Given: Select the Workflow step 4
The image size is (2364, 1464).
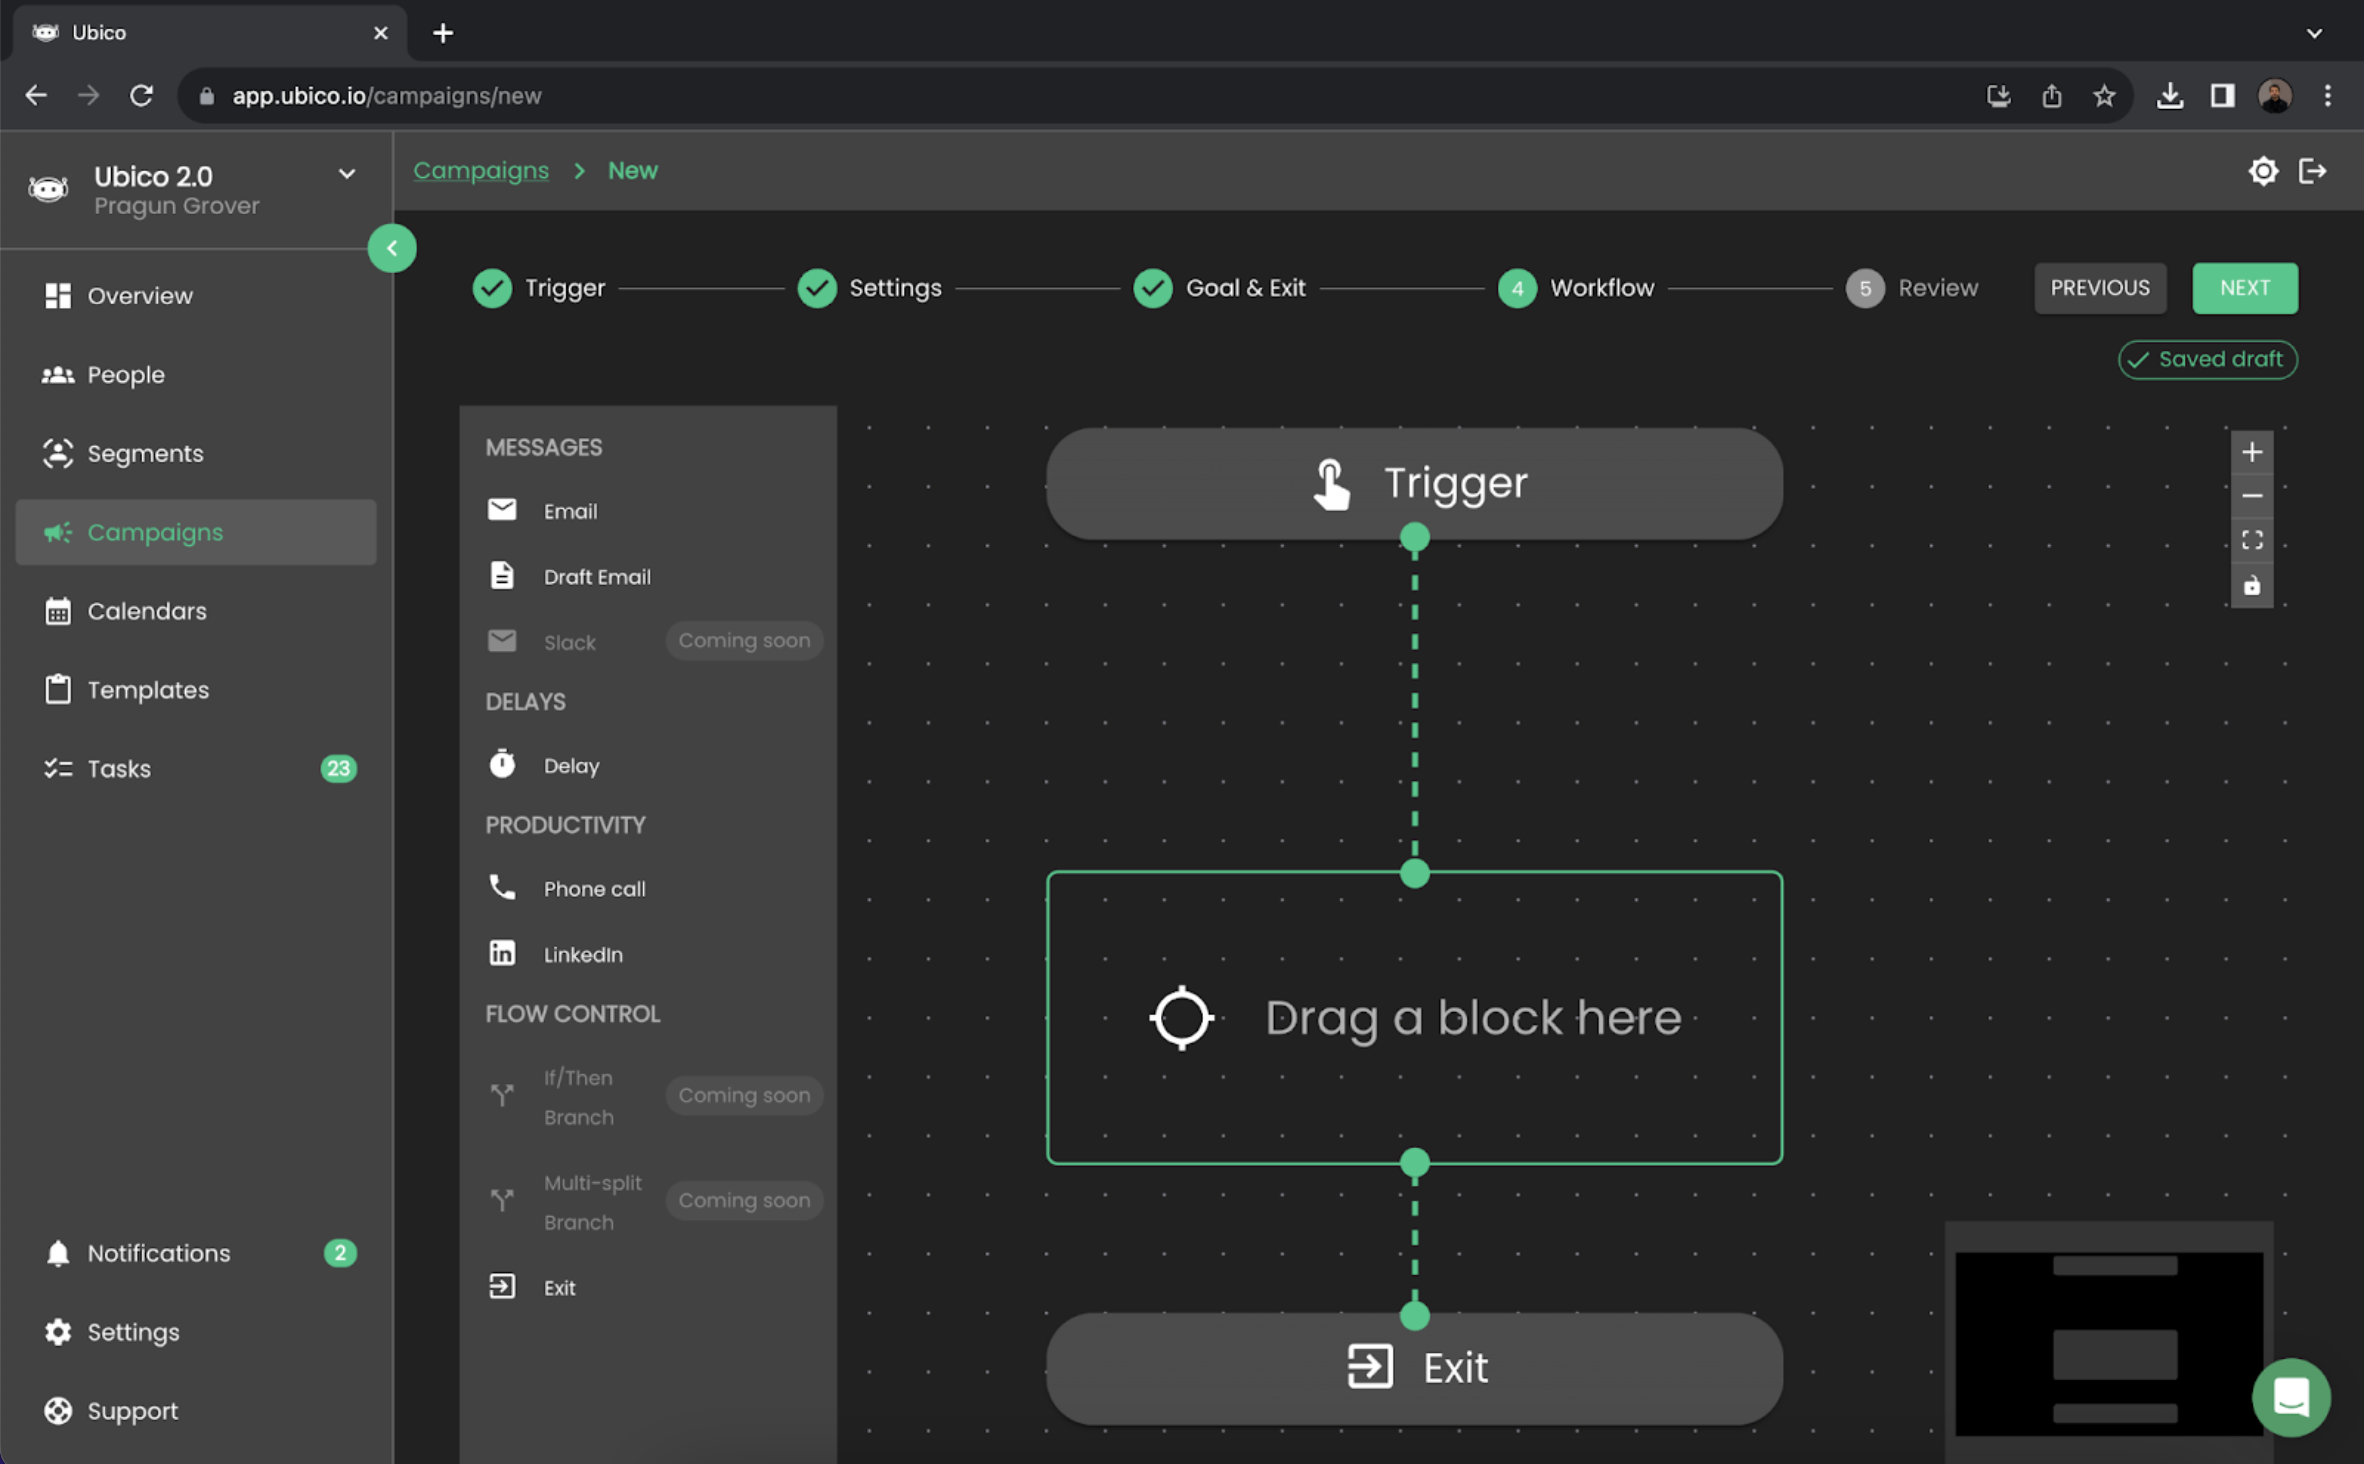Looking at the screenshot, I should click(x=1576, y=288).
